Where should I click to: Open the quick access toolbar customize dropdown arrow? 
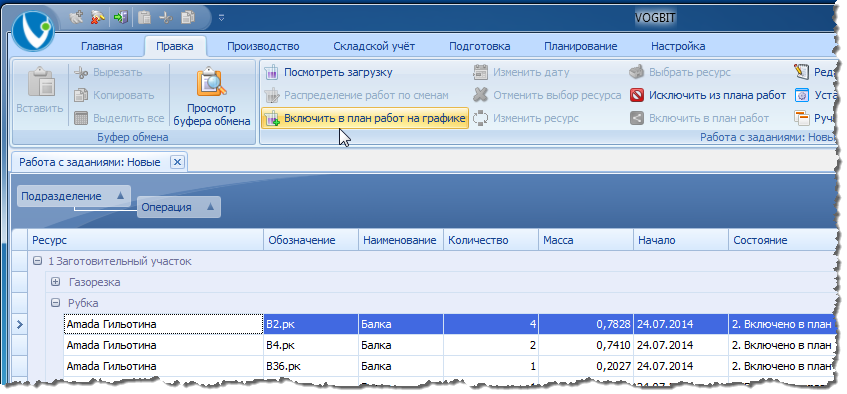tap(221, 17)
